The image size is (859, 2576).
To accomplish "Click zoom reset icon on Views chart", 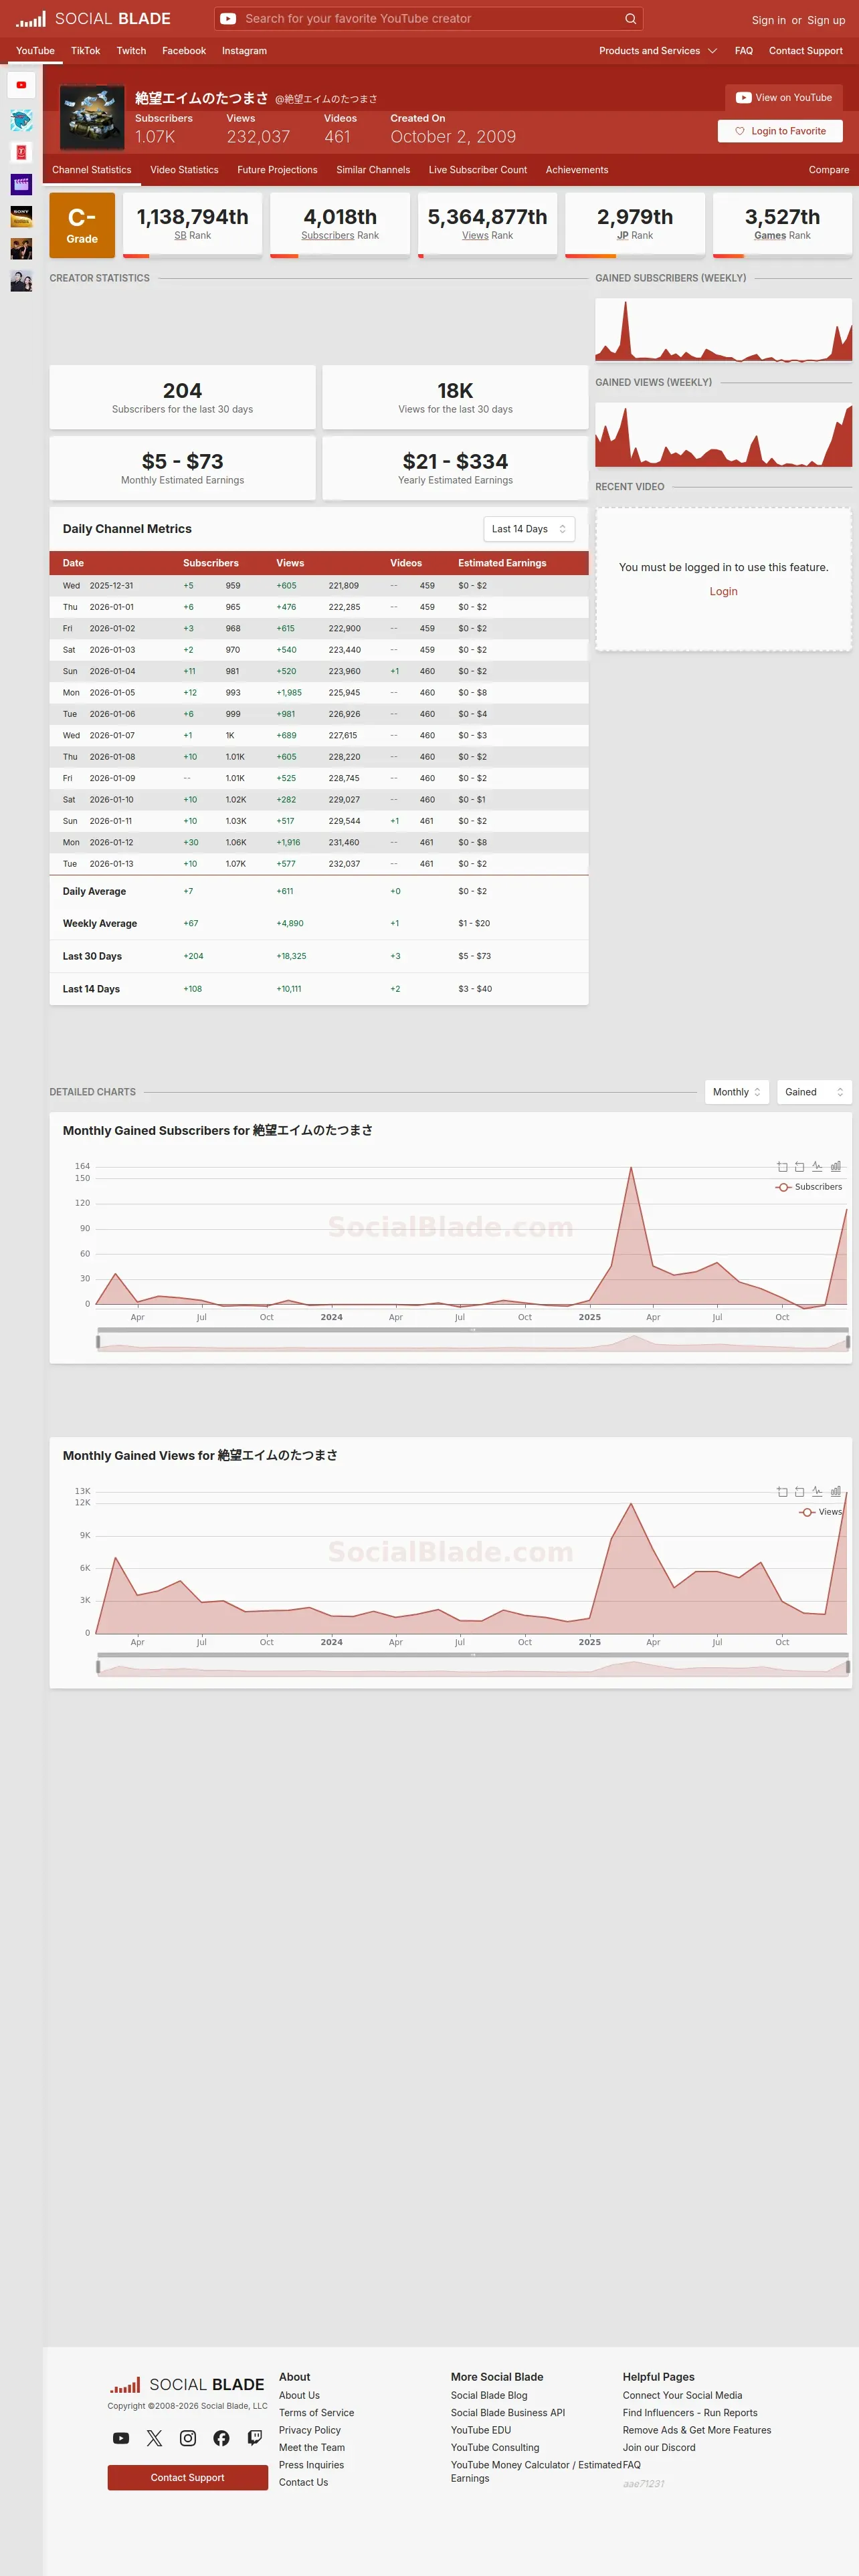I will (x=799, y=1492).
